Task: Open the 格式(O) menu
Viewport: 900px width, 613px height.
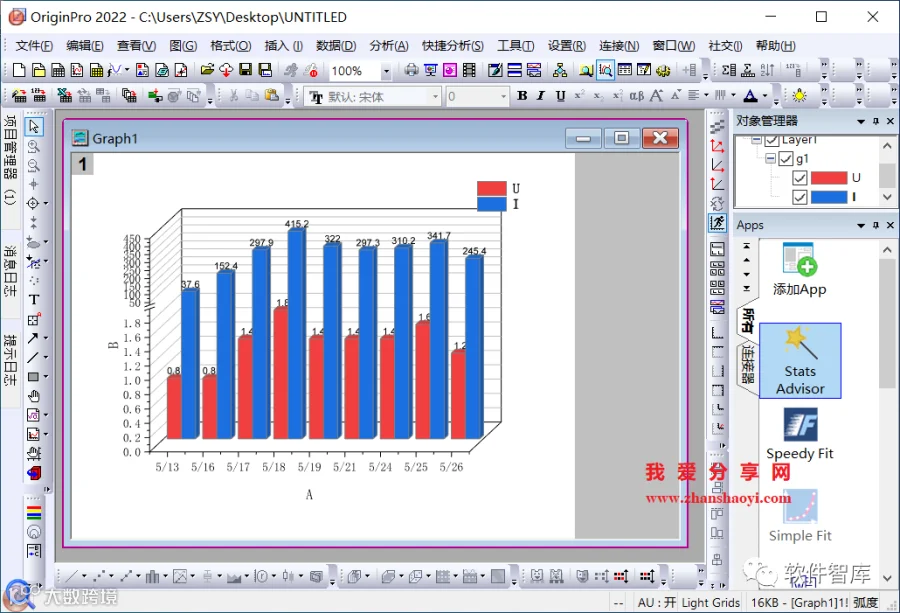Action: 231,46
